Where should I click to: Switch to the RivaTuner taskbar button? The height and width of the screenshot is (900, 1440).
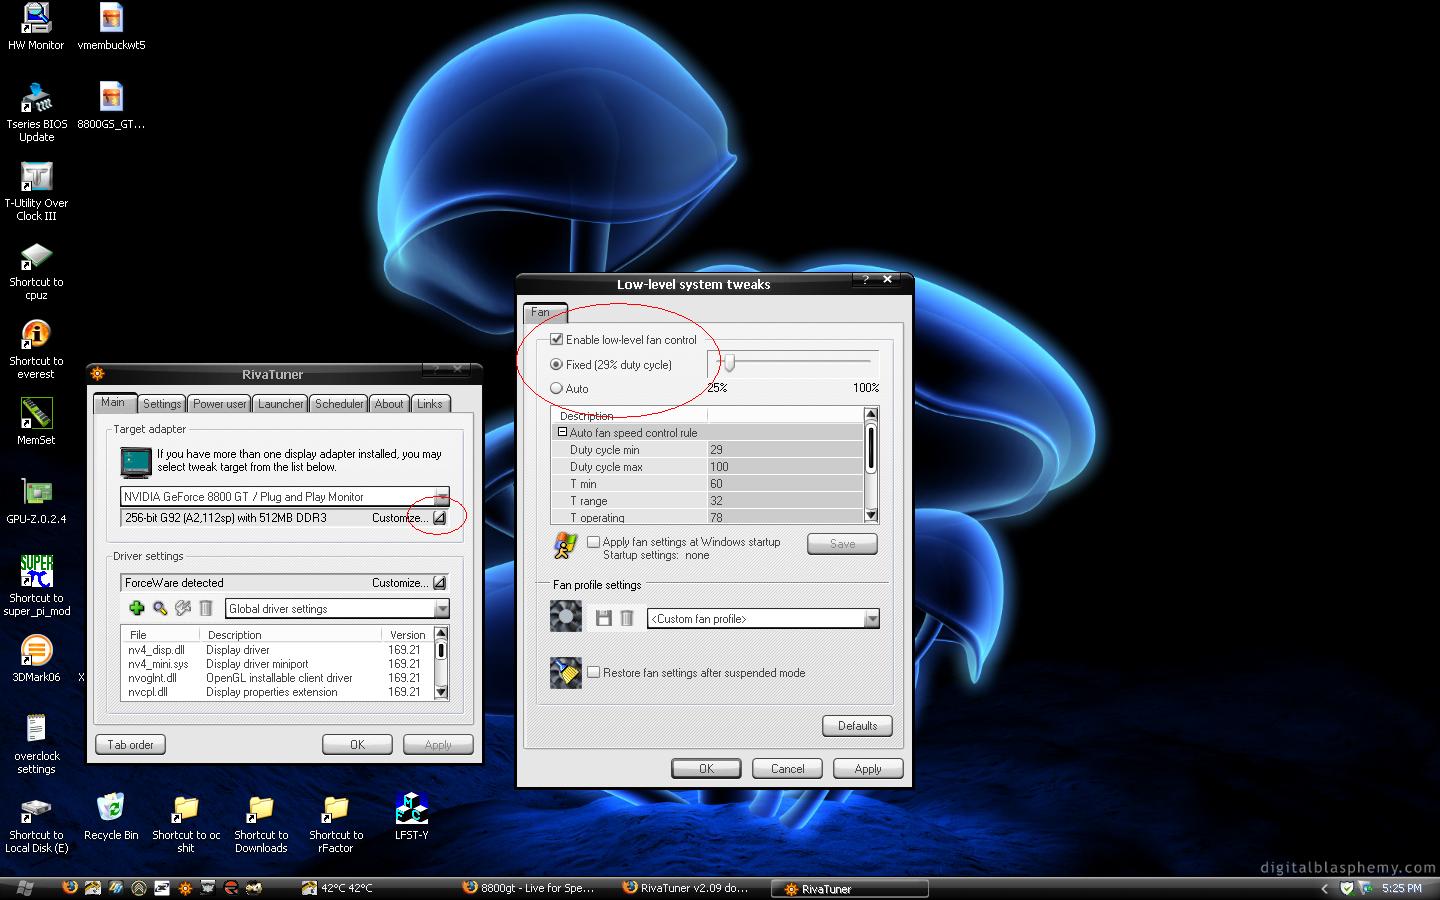(850, 888)
